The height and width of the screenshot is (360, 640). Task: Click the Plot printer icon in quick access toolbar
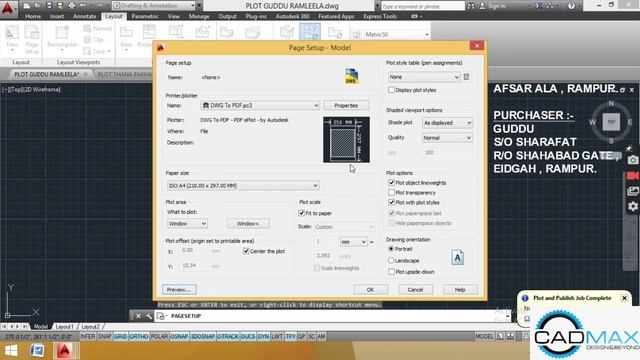(71, 6)
